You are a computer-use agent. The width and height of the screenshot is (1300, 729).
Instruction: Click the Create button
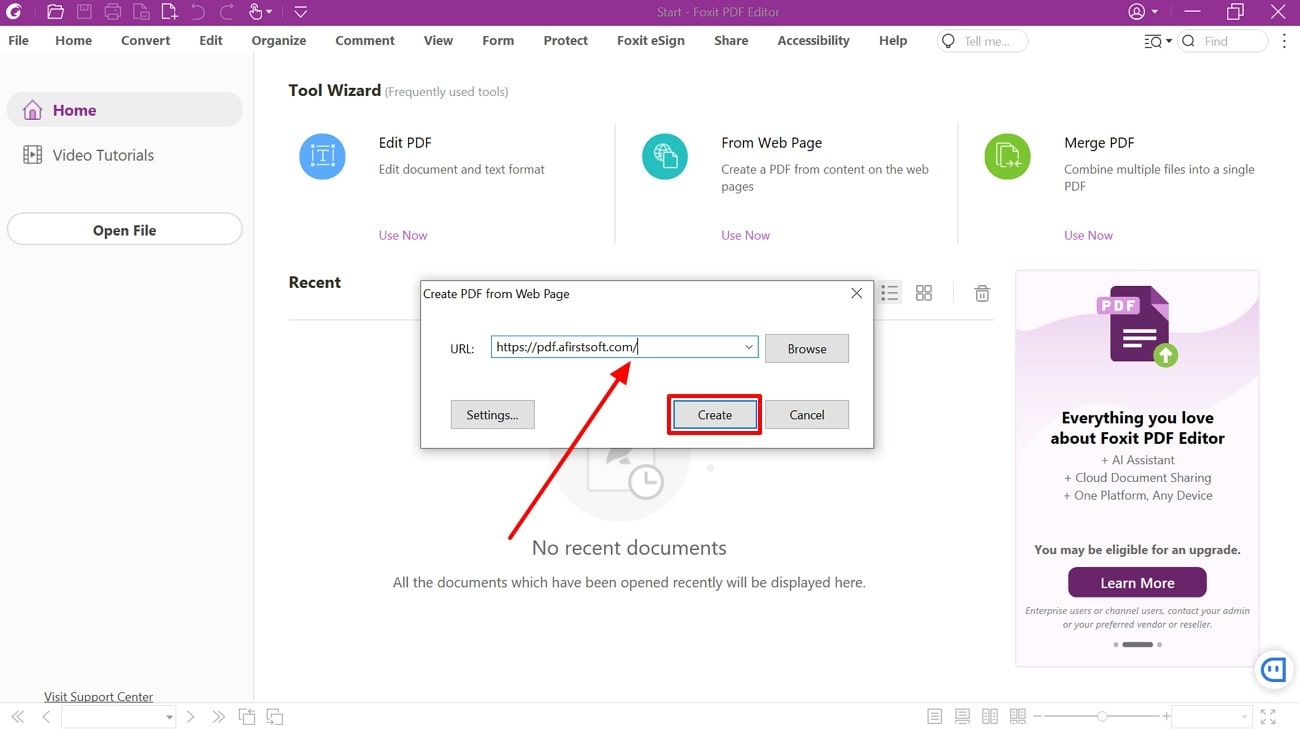coord(715,415)
